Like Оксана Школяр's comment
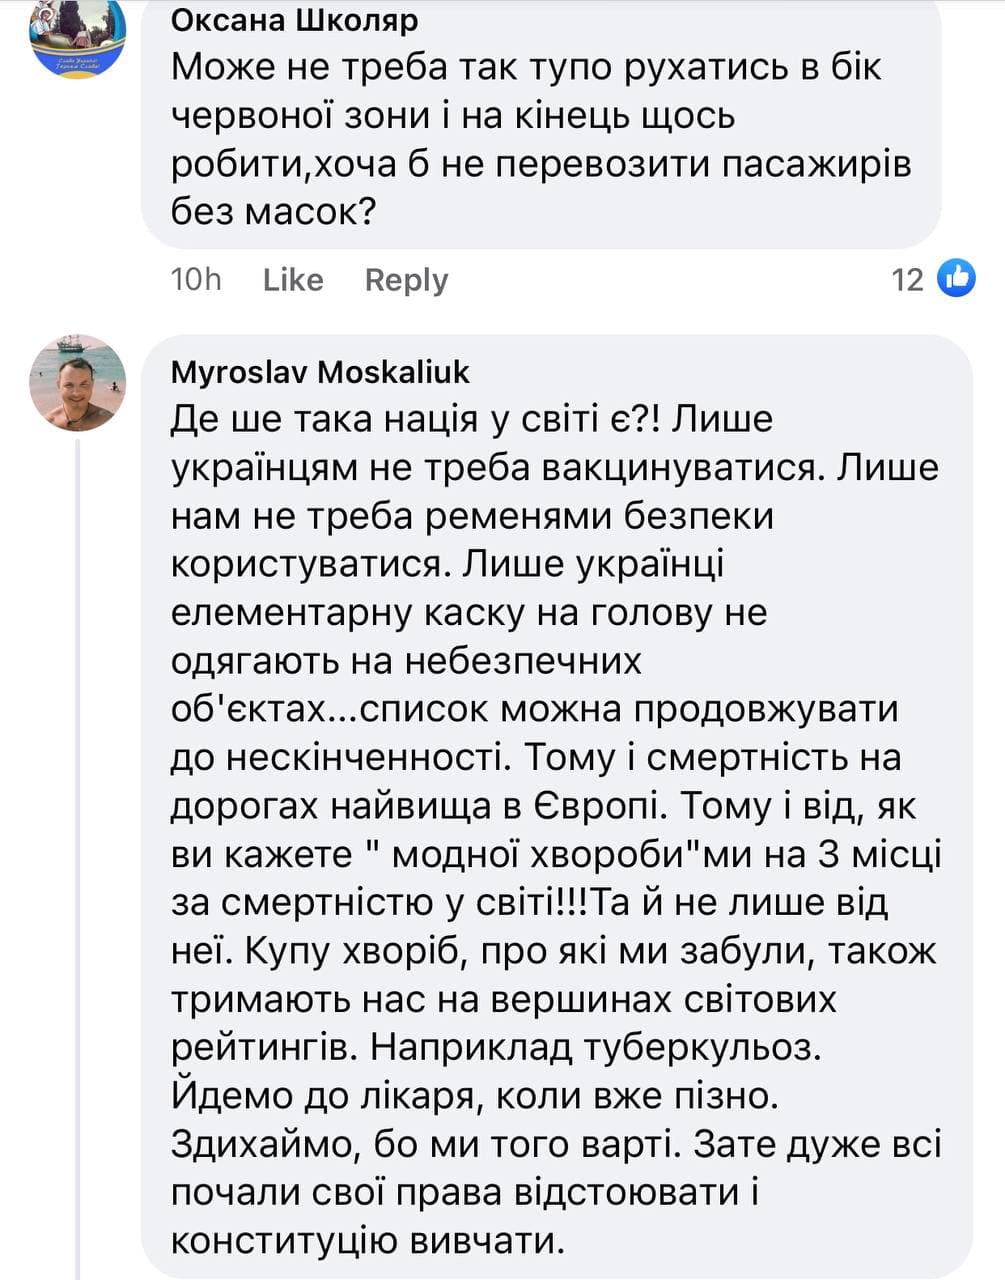The width and height of the screenshot is (1005, 1280). pos(293,280)
